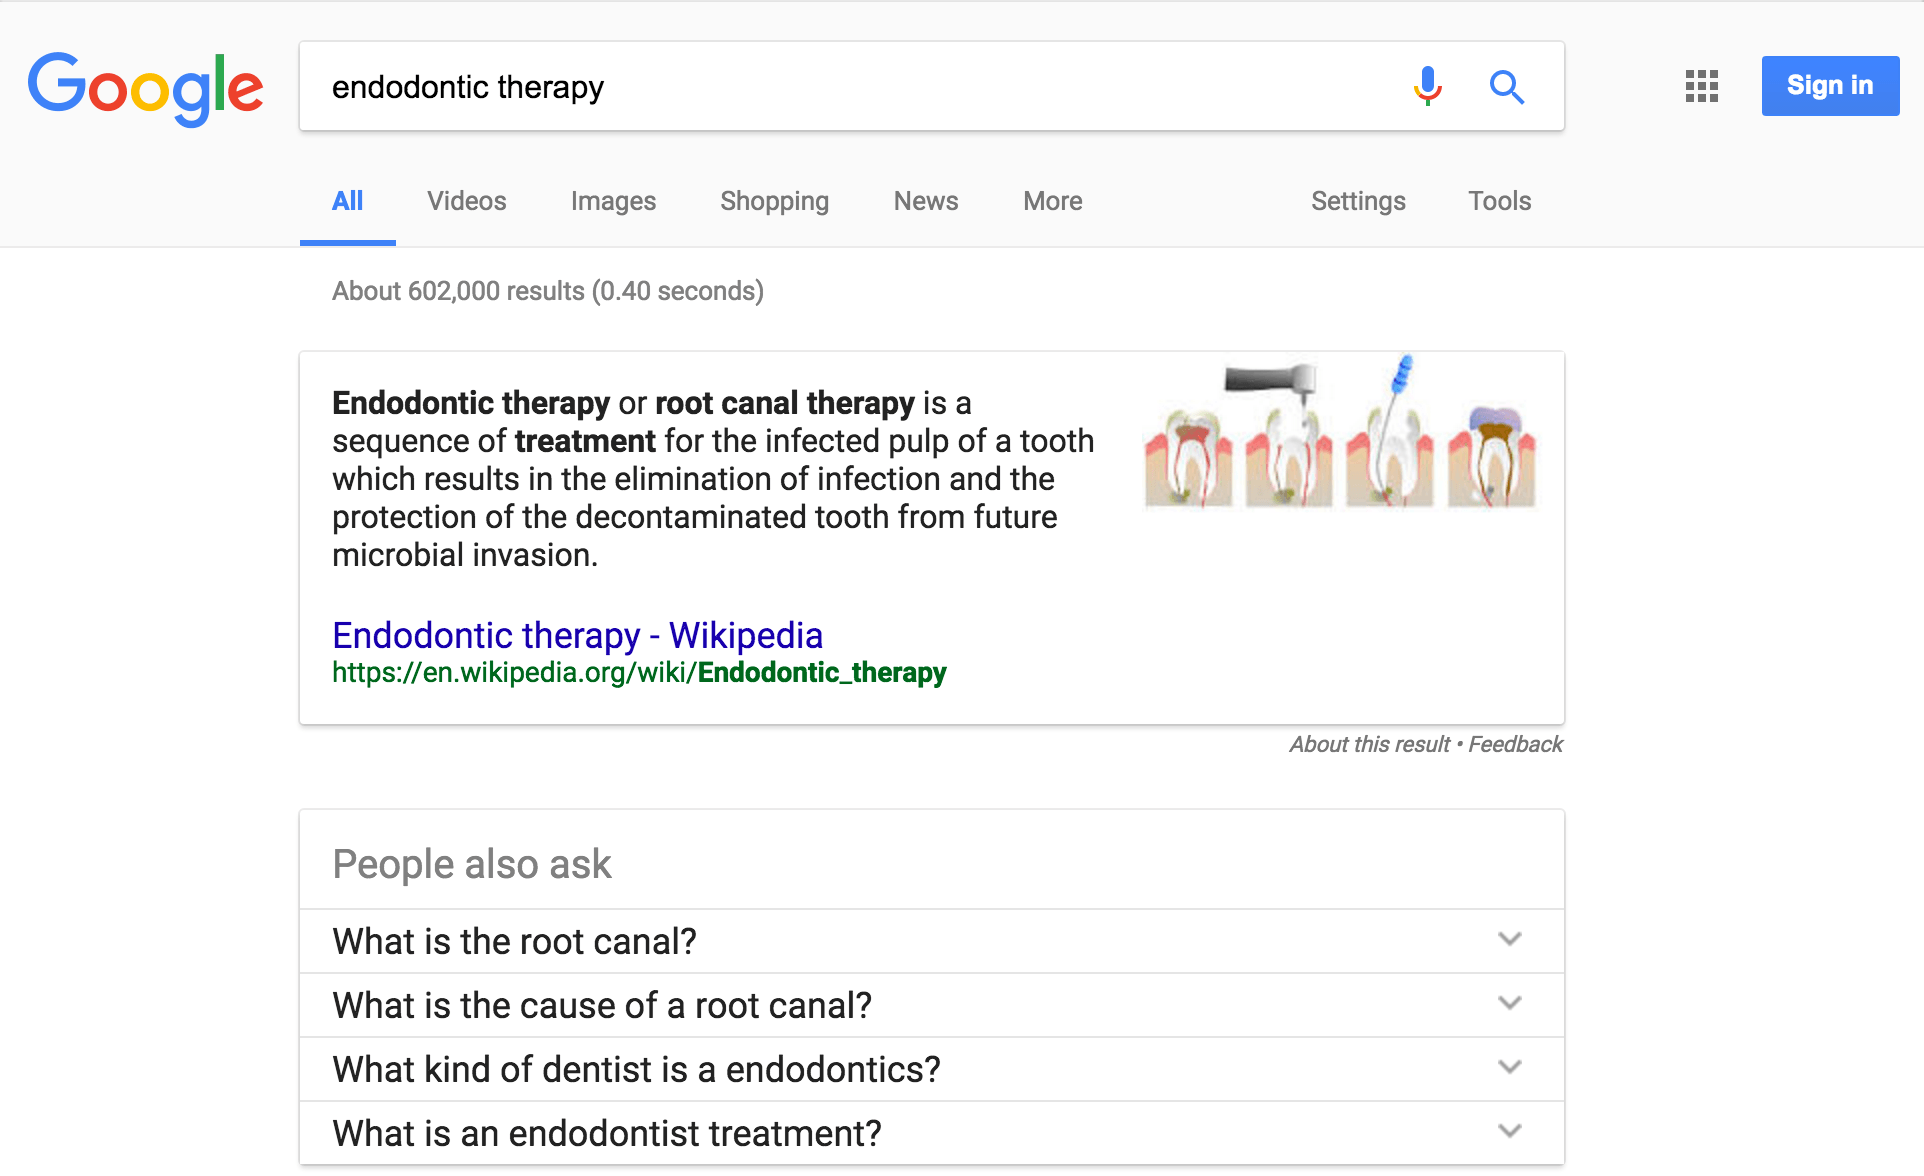Expand "What is an endodontist treatment?" chevron
Viewport: 1924px width, 1176px height.
(x=1510, y=1131)
